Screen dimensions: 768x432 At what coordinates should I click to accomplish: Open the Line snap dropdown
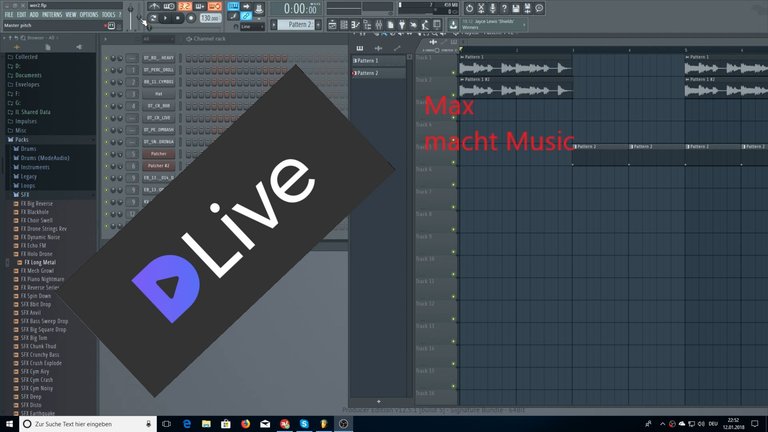(252, 26)
